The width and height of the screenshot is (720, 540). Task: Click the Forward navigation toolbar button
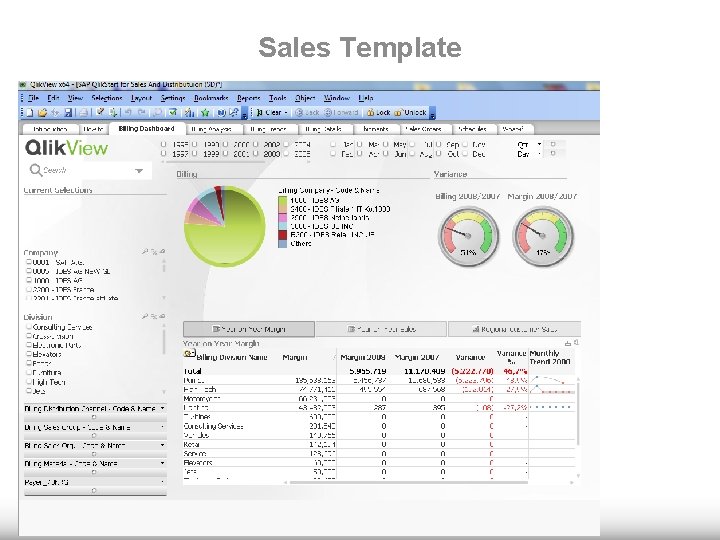point(341,112)
